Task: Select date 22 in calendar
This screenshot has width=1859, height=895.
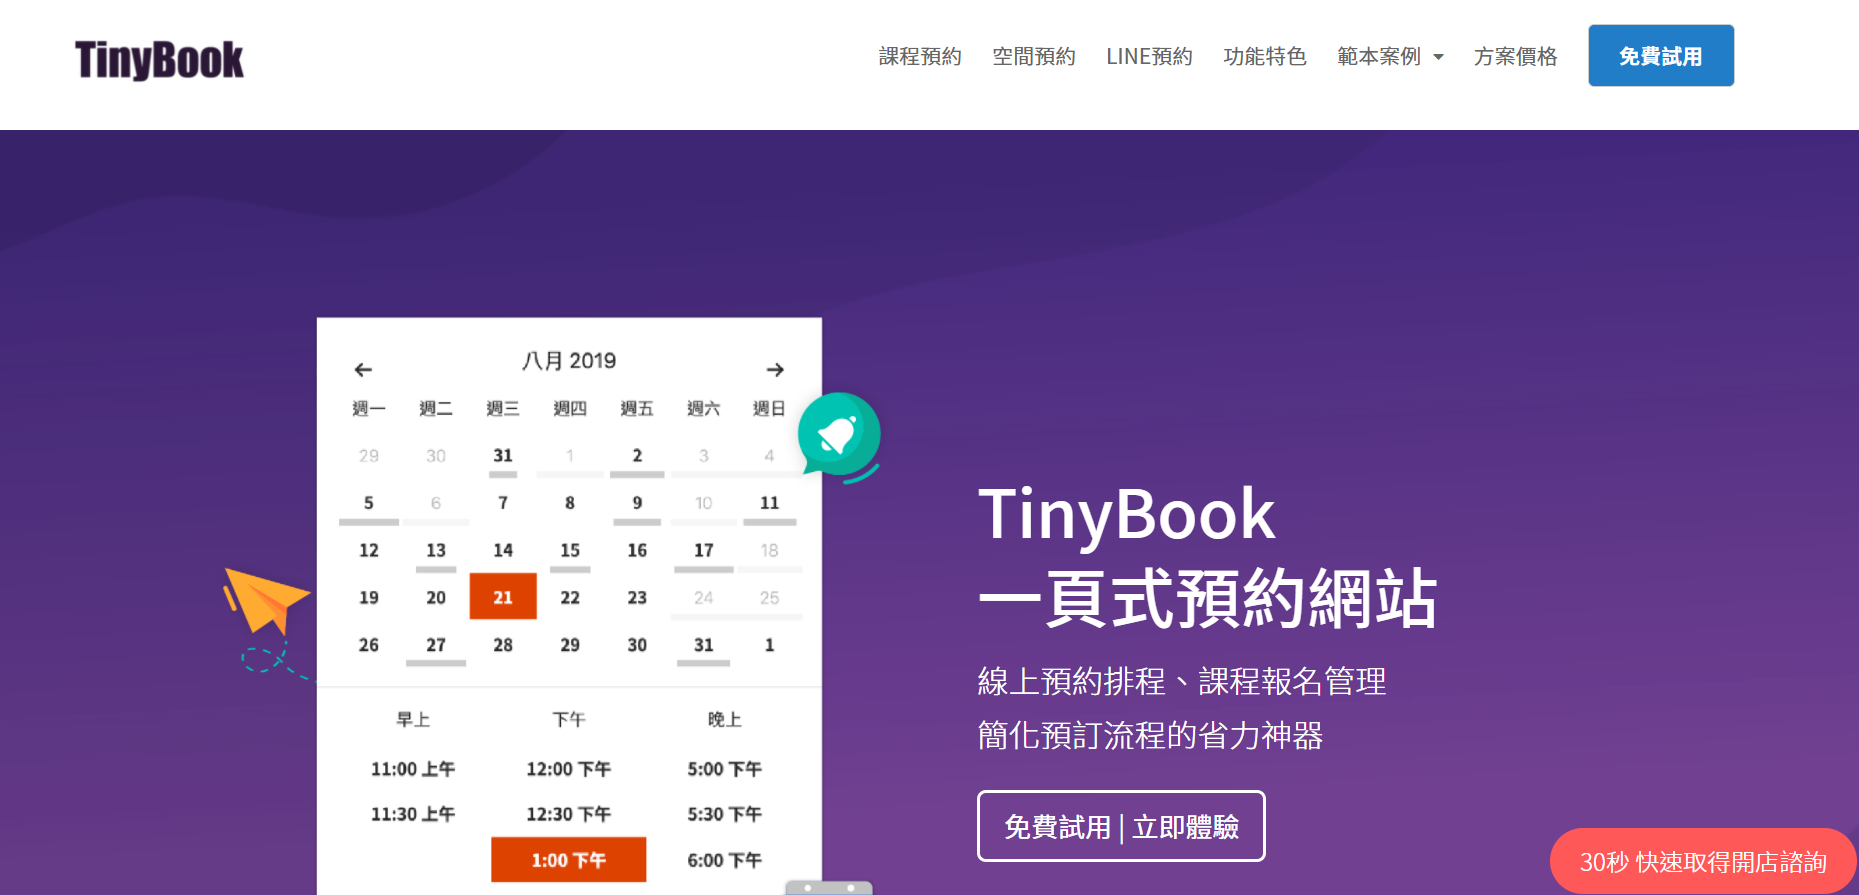Action: (x=570, y=597)
